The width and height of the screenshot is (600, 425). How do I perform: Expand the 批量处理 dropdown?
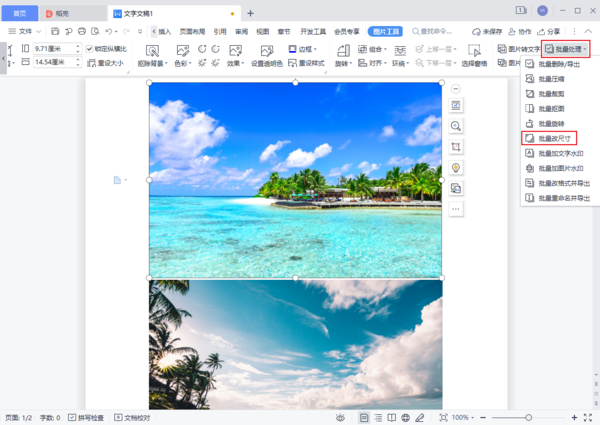[567, 48]
